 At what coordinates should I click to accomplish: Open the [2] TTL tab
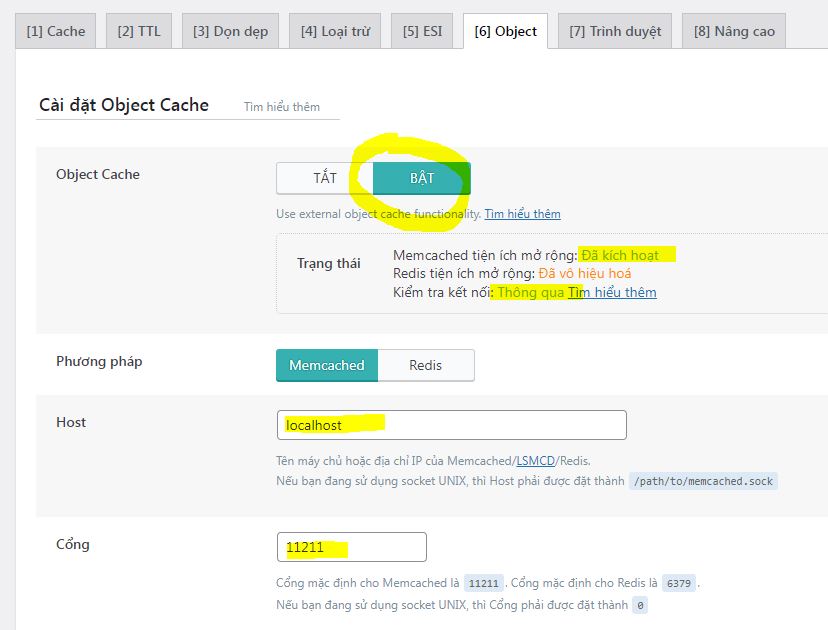click(x=139, y=31)
